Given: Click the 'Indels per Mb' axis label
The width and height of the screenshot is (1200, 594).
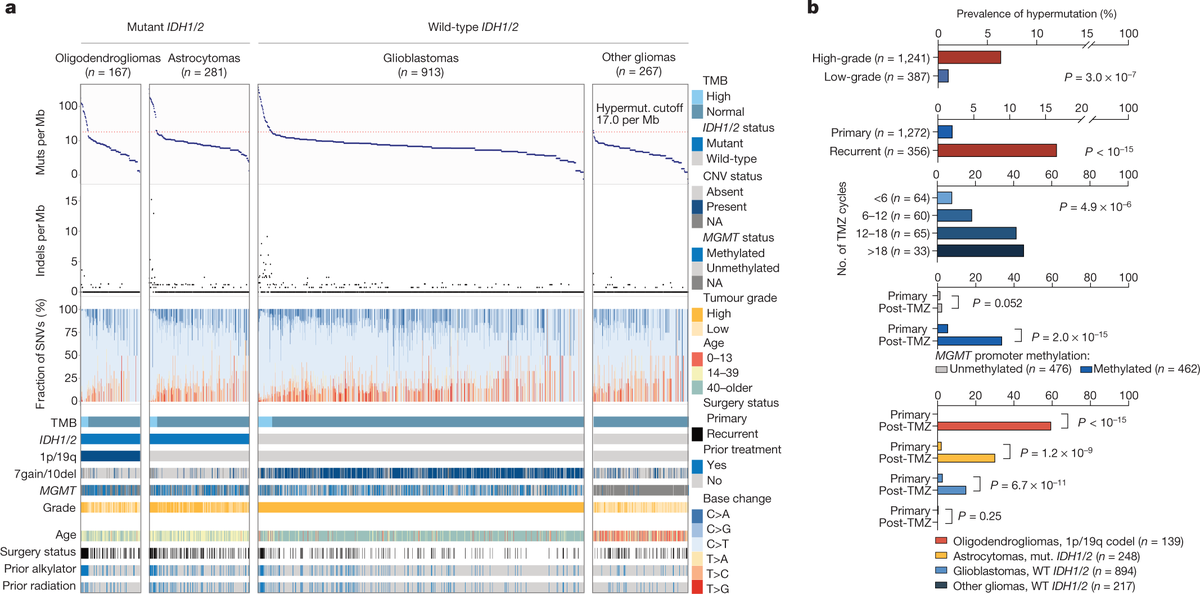Looking at the screenshot, I should (x=40, y=239).
